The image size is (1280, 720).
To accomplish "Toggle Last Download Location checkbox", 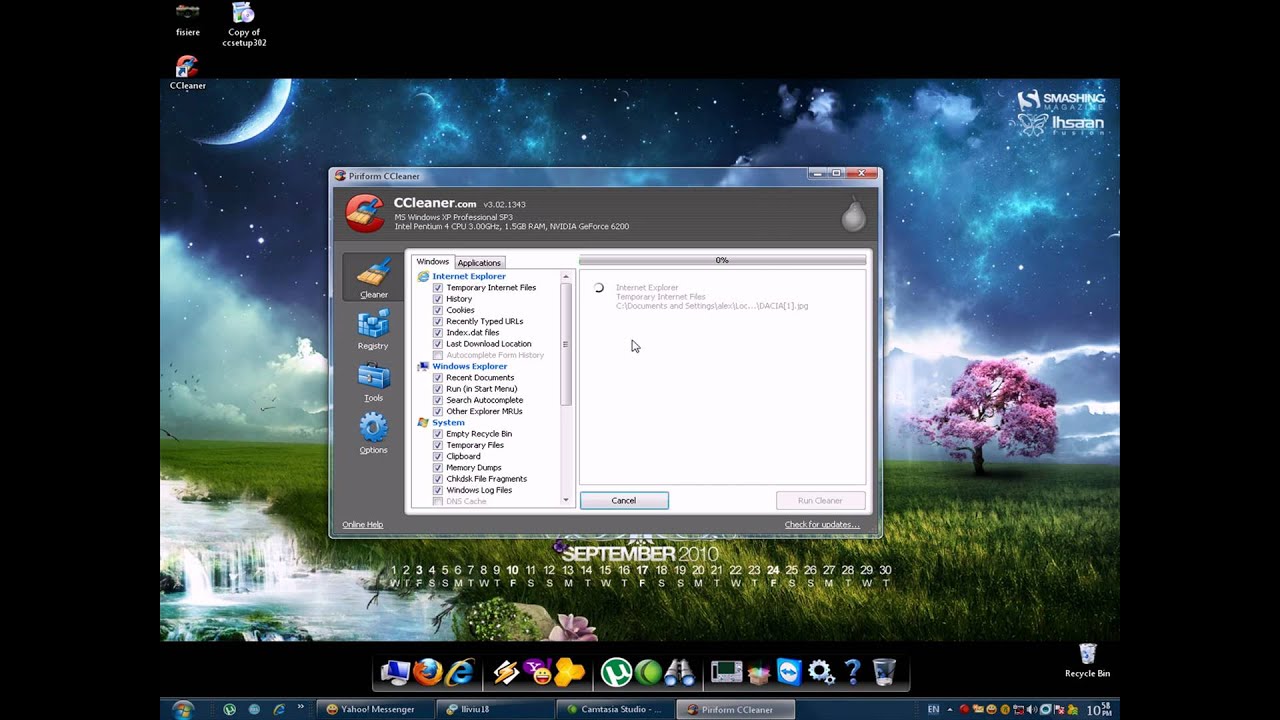I will [438, 344].
